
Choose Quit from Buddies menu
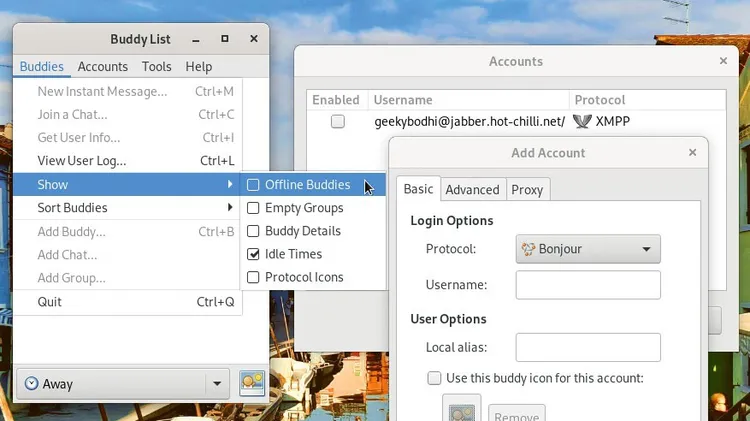tap(127, 302)
